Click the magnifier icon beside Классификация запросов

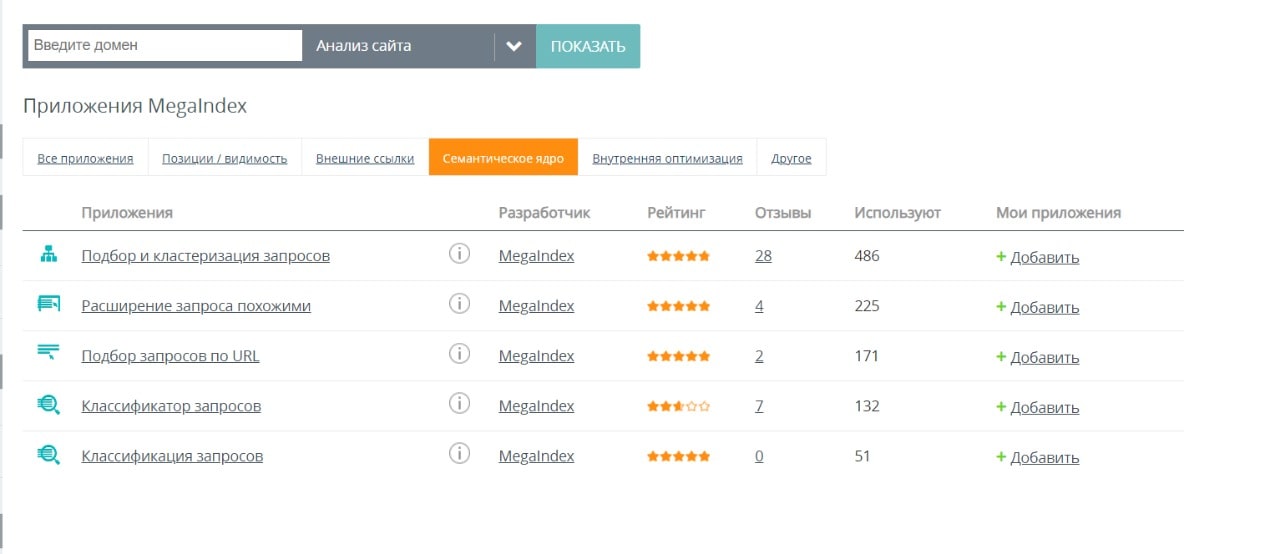point(49,455)
